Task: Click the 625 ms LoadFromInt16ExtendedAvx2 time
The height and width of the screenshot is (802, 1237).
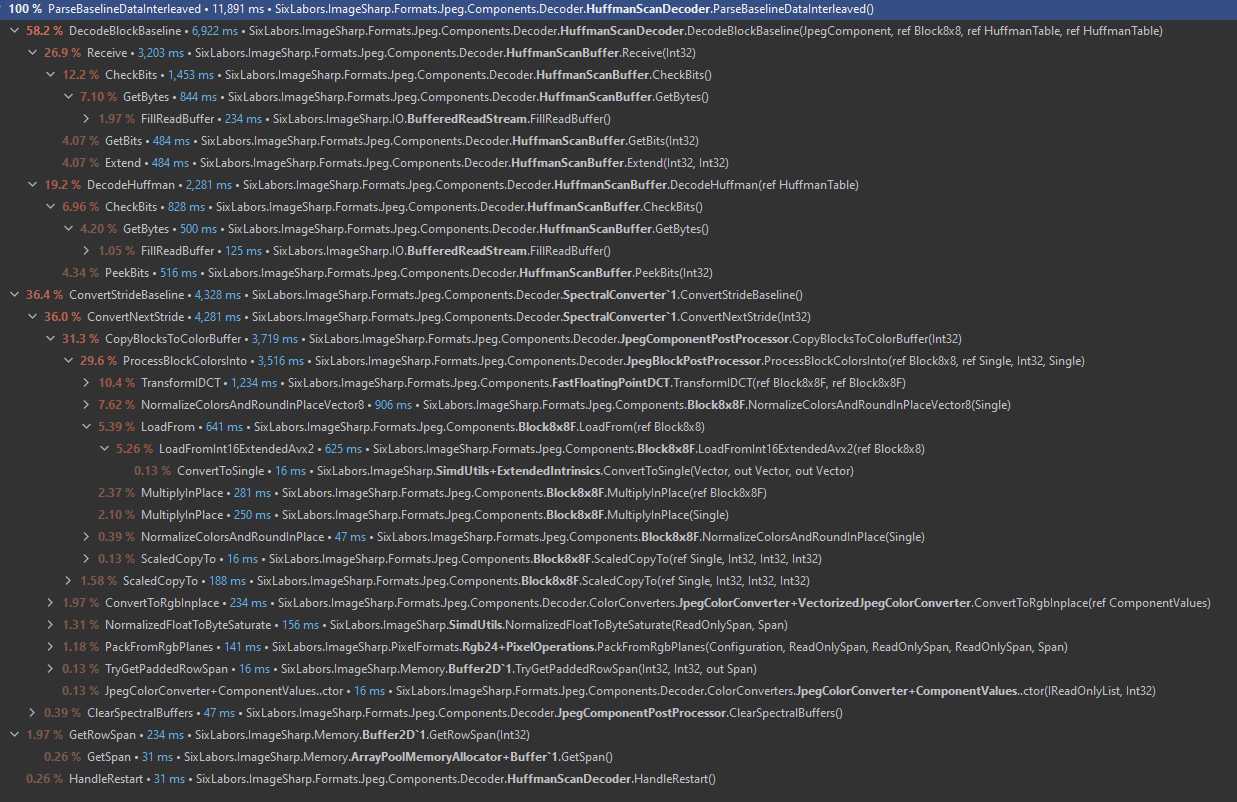Action: [x=343, y=449]
